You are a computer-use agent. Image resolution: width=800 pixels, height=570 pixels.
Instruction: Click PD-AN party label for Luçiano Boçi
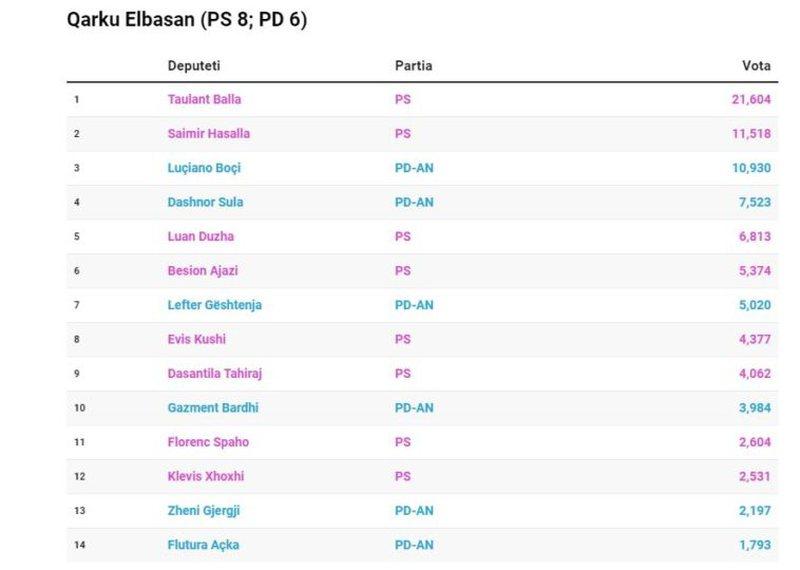coord(414,168)
